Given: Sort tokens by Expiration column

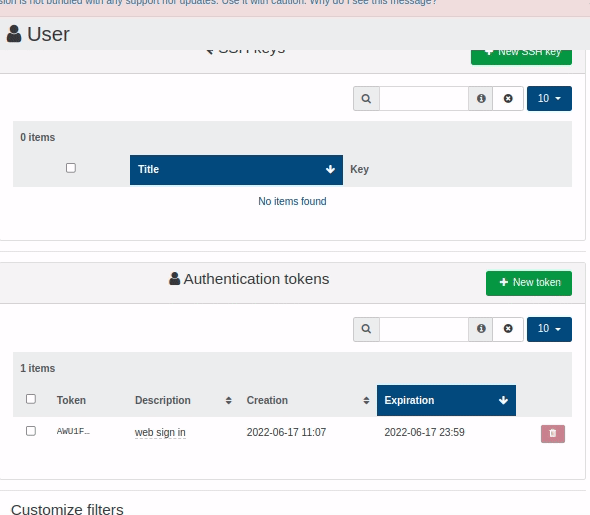Looking at the screenshot, I should click(x=446, y=400).
